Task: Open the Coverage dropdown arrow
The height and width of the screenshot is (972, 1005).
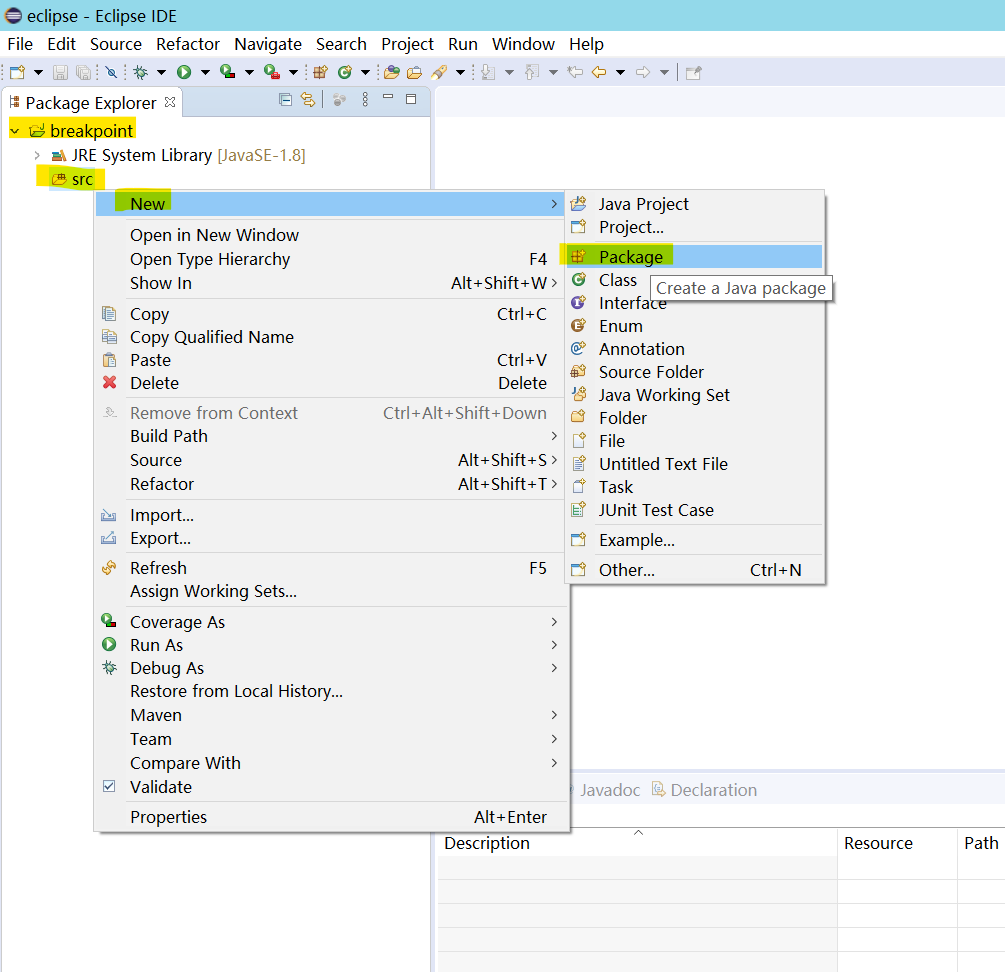Action: 249,72
